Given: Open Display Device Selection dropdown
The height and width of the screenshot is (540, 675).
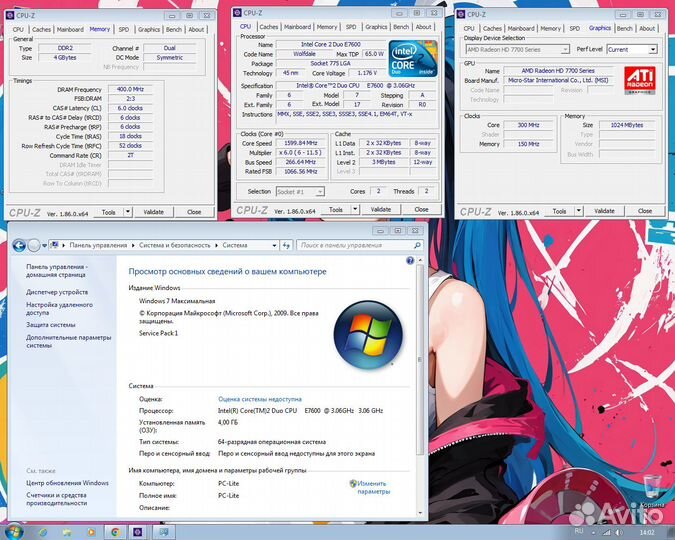Looking at the screenshot, I should 517,50.
